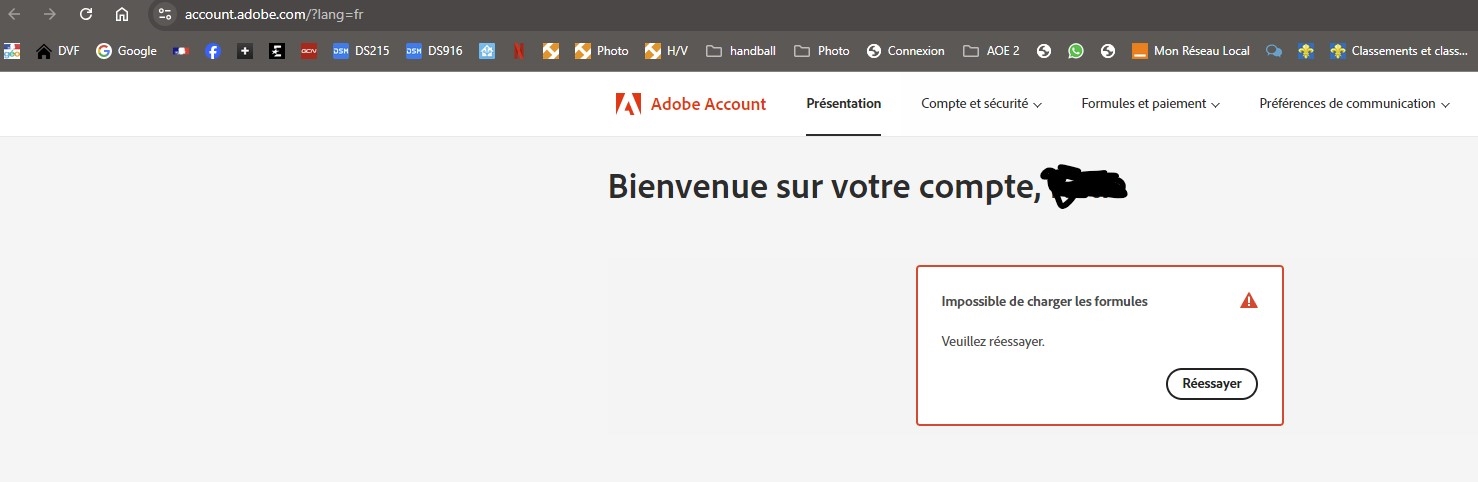Image resolution: width=1478 pixels, height=482 pixels.
Task: Click the red warning triangle icon
Action: [x=1248, y=300]
